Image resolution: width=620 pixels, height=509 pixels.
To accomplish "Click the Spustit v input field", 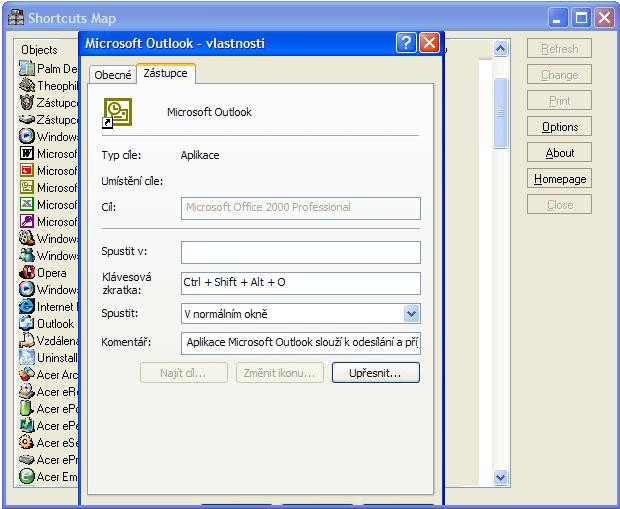I will pos(301,252).
